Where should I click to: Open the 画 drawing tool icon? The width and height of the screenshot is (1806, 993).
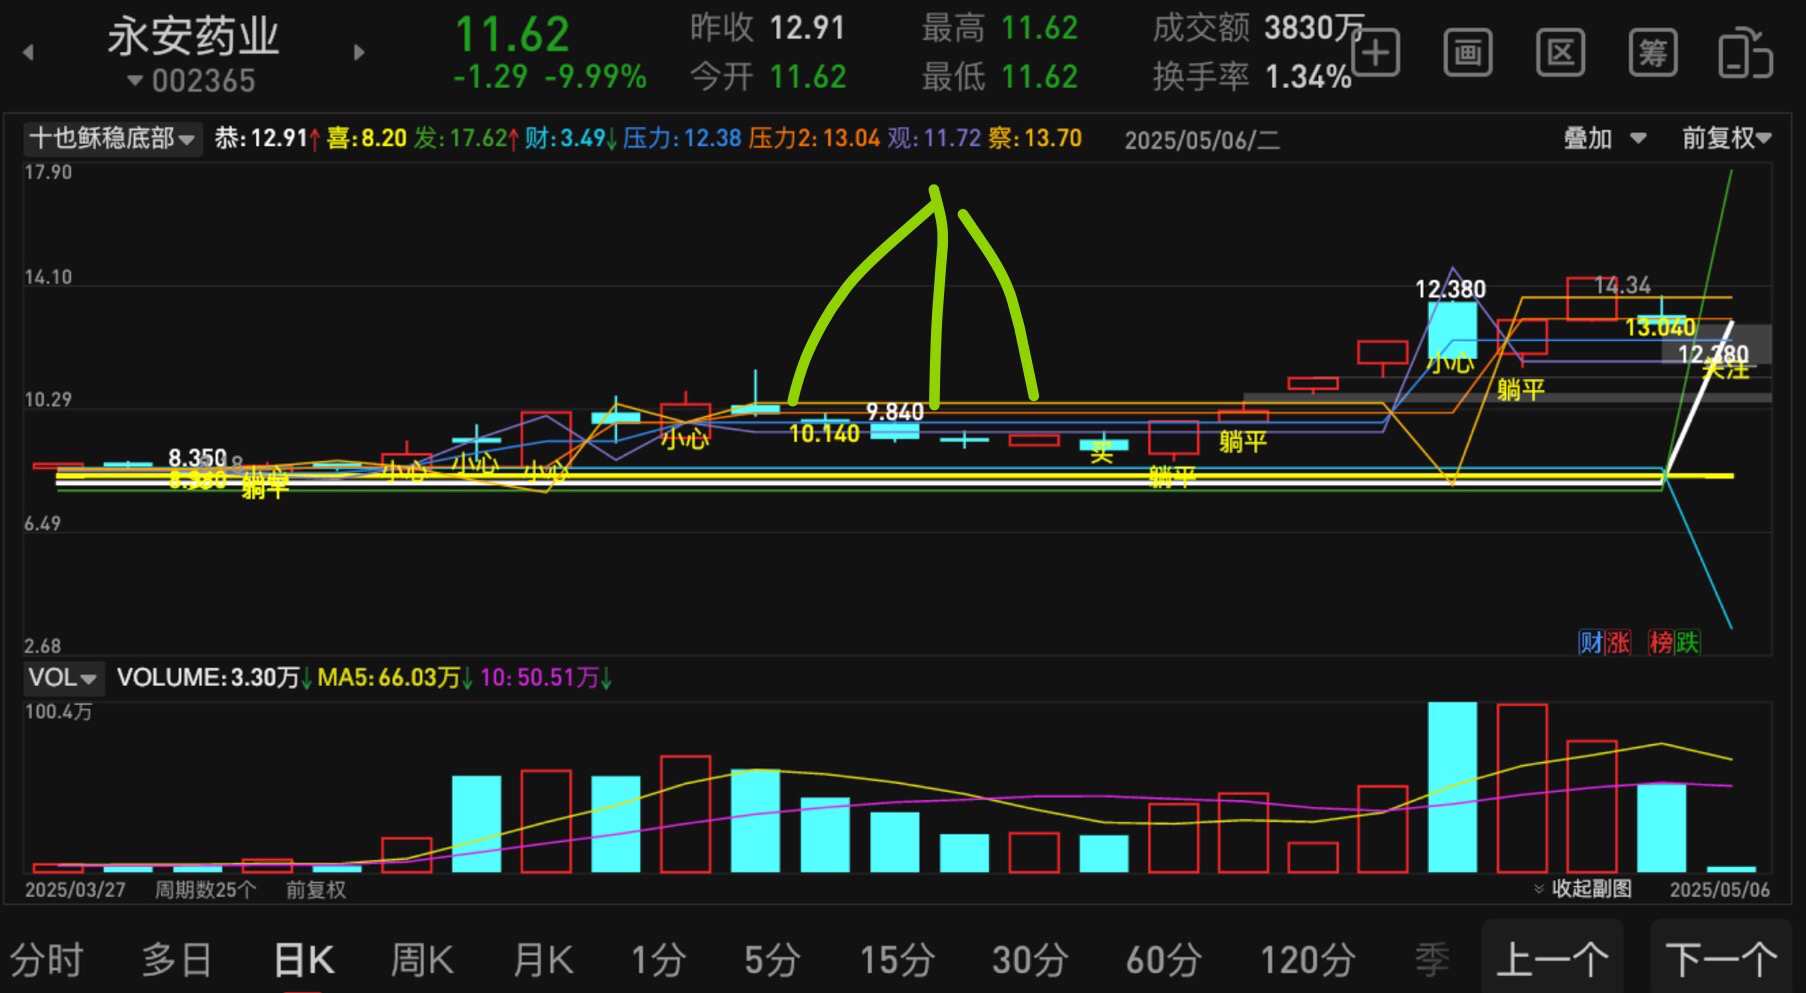1468,53
